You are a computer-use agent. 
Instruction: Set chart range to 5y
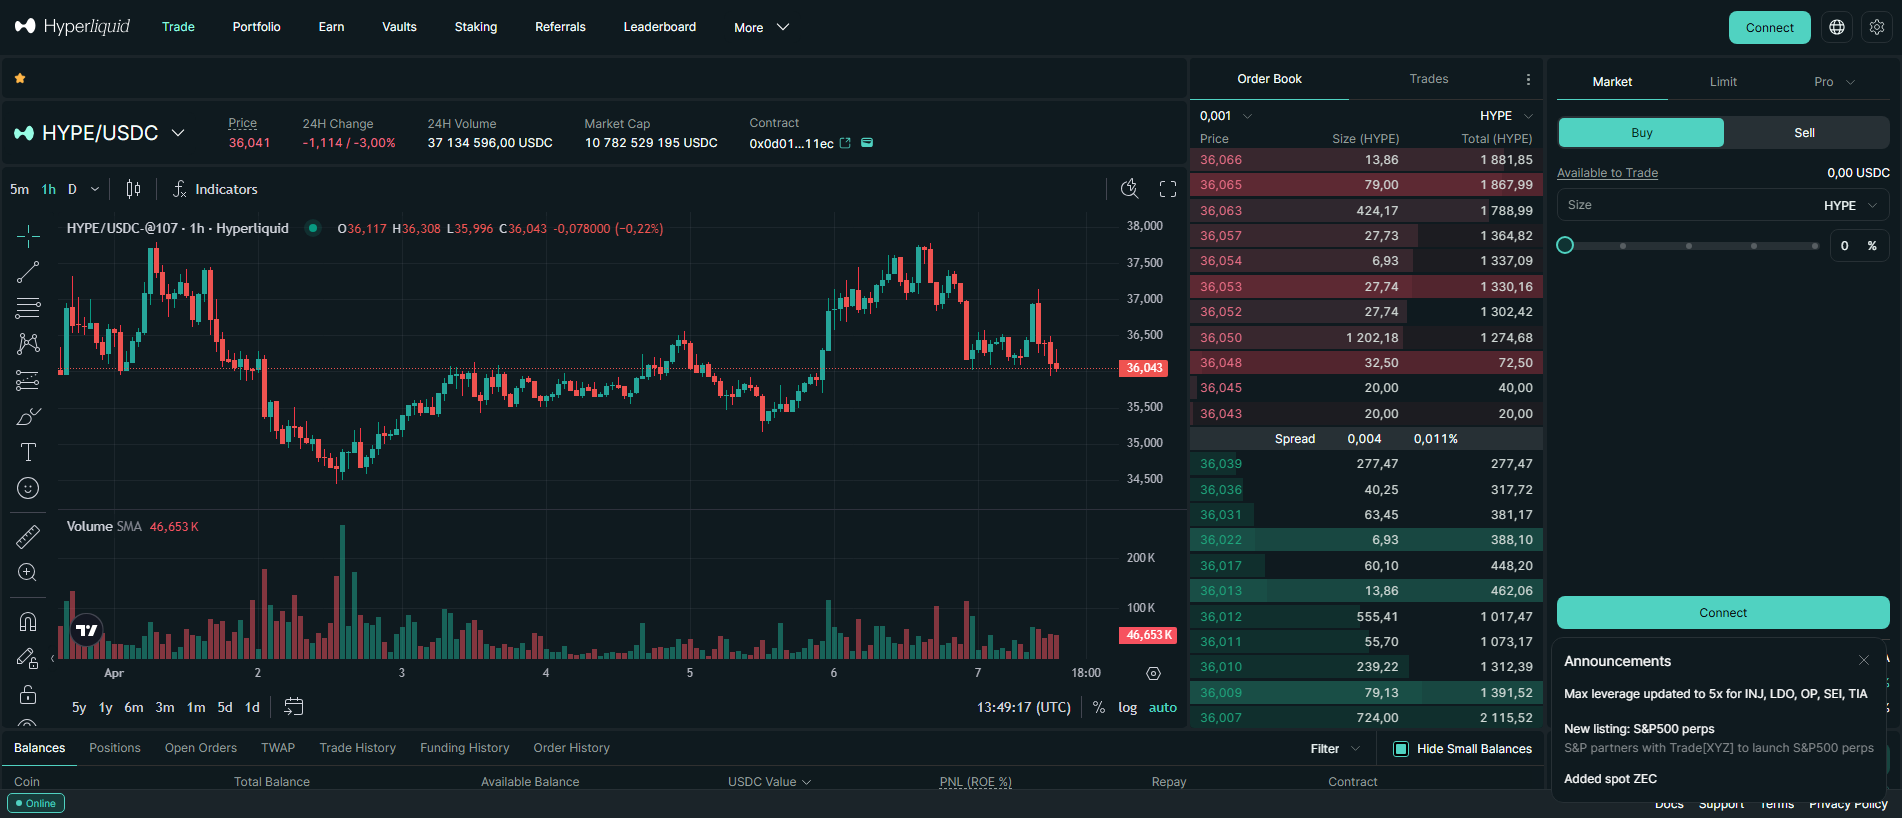[x=79, y=707]
